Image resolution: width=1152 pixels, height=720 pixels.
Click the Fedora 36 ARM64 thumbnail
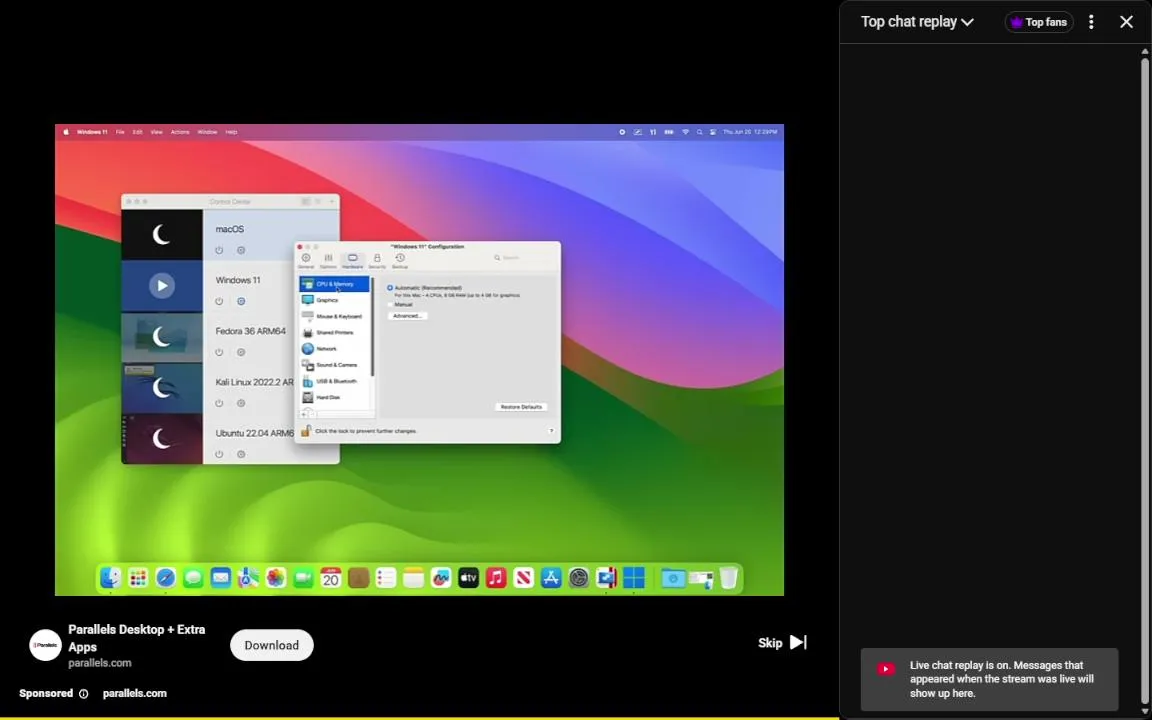(x=162, y=336)
